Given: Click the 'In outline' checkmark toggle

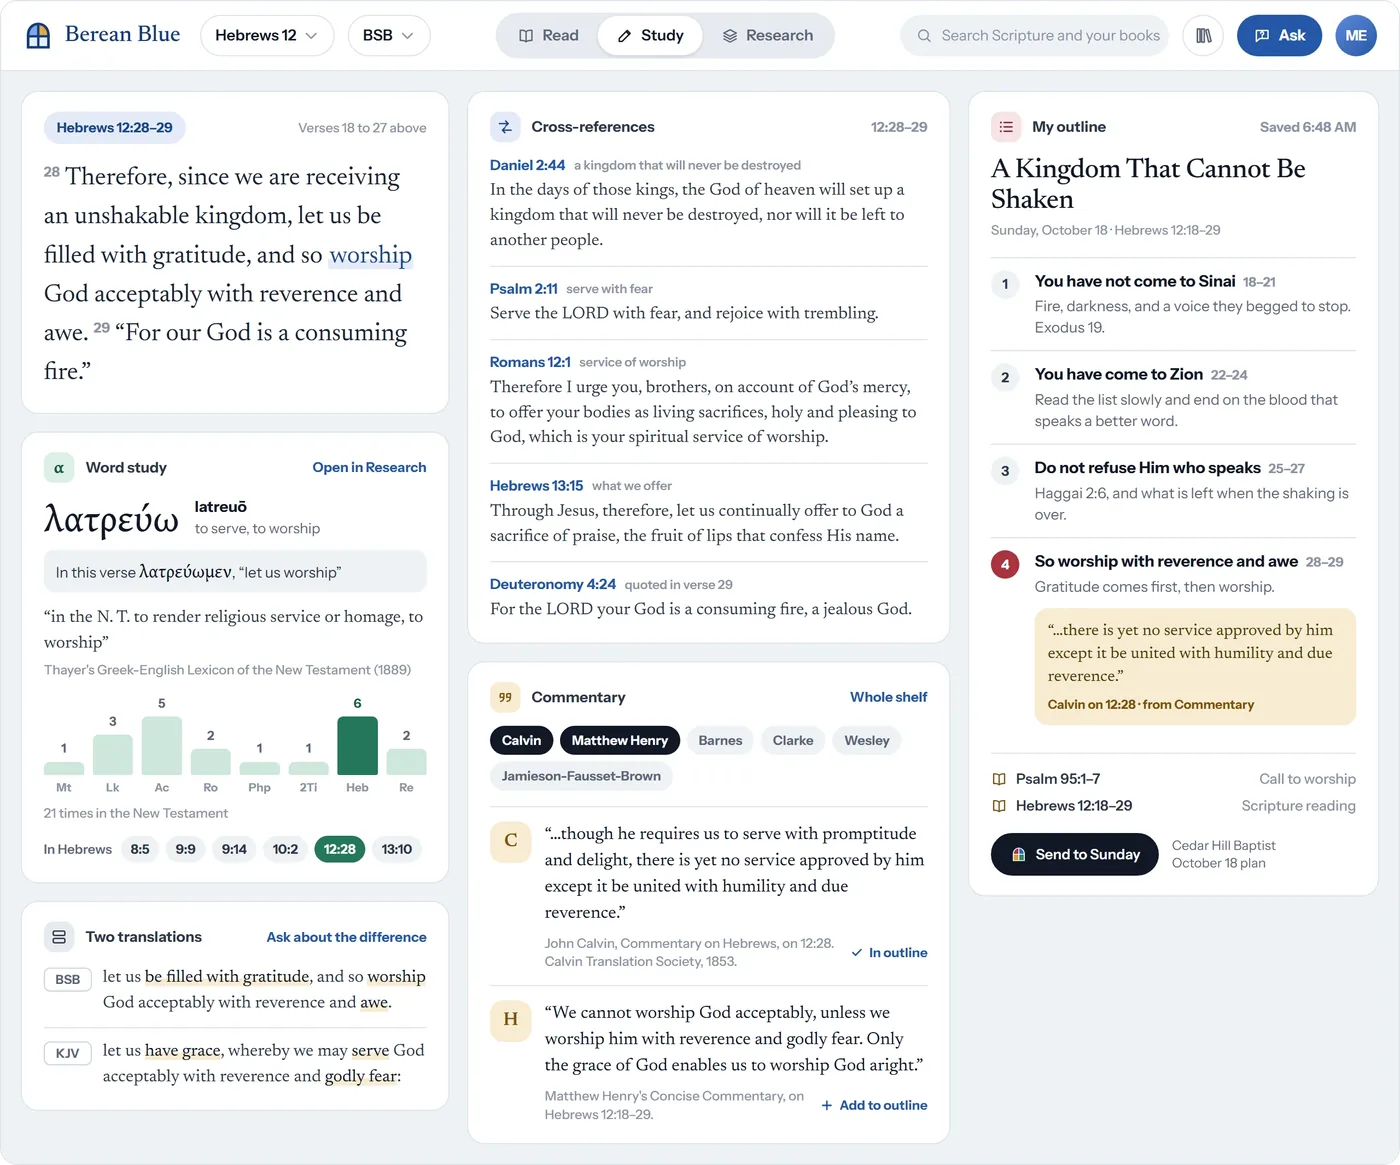Looking at the screenshot, I should click(x=889, y=953).
